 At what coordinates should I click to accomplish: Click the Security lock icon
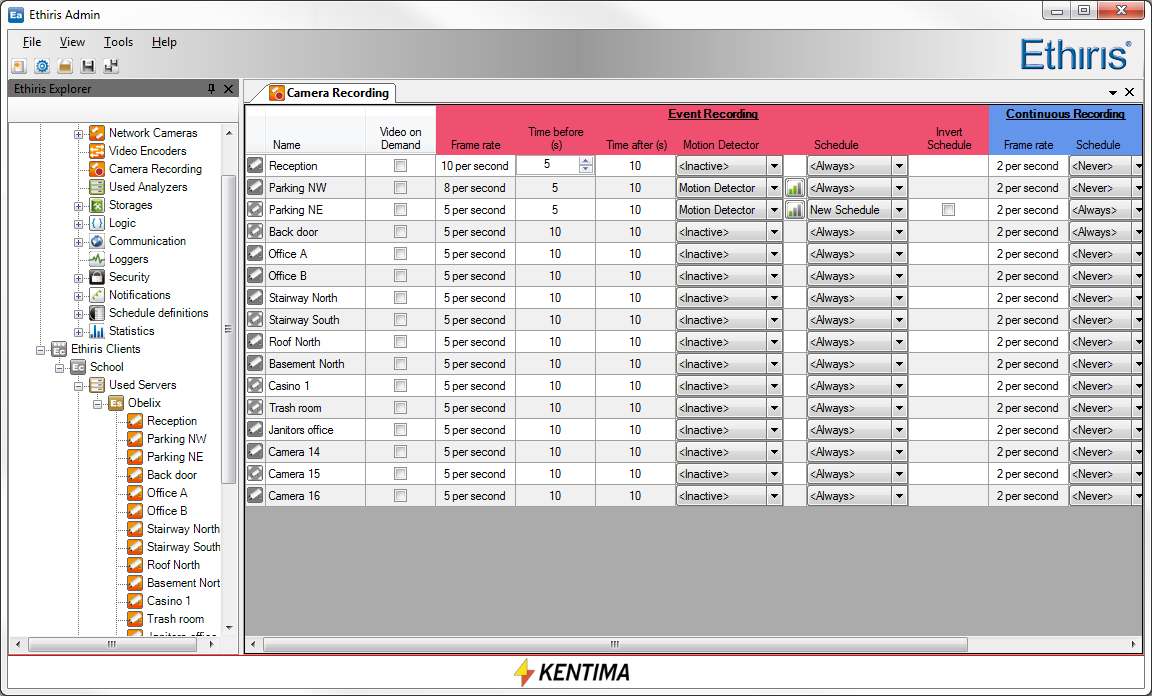click(97, 277)
